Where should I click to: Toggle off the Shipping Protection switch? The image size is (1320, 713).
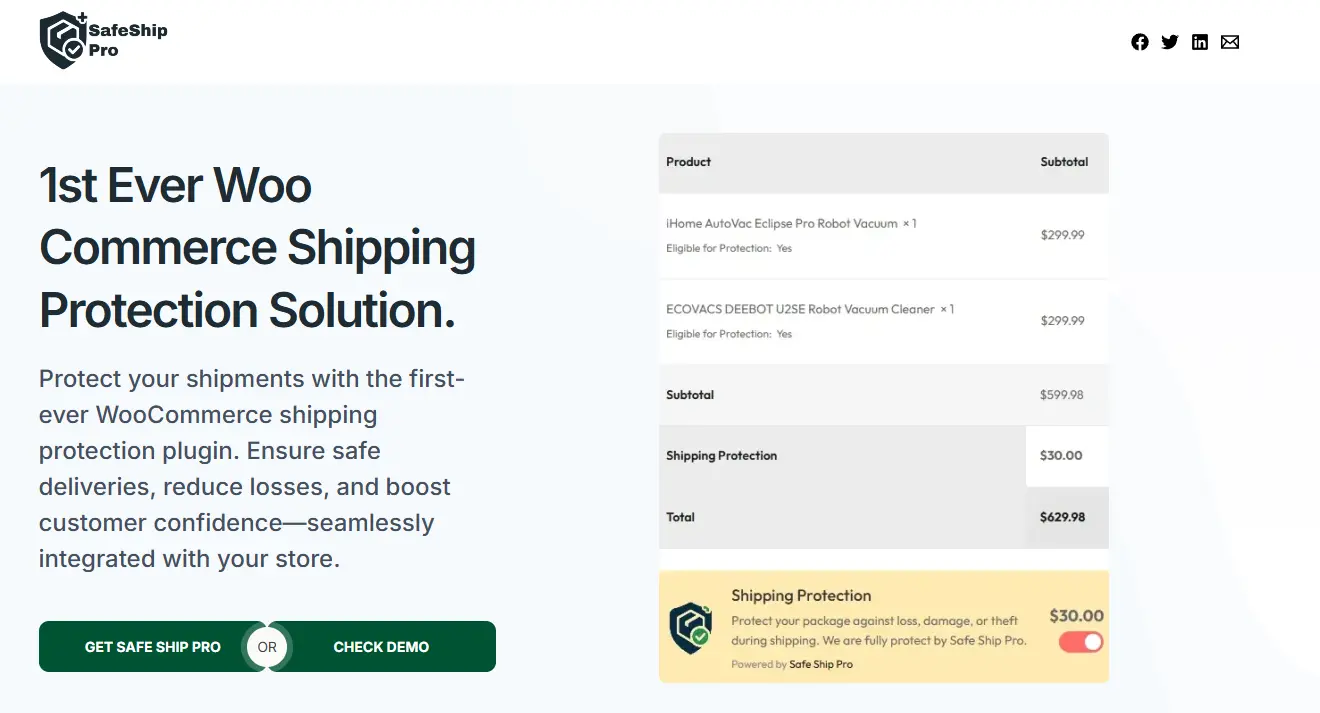[x=1080, y=642]
